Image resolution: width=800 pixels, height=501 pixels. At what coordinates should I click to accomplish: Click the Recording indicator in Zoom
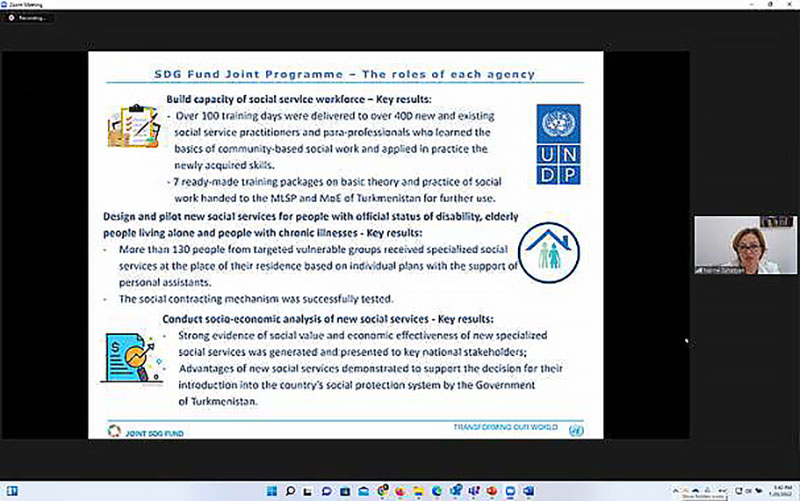[x=30, y=19]
